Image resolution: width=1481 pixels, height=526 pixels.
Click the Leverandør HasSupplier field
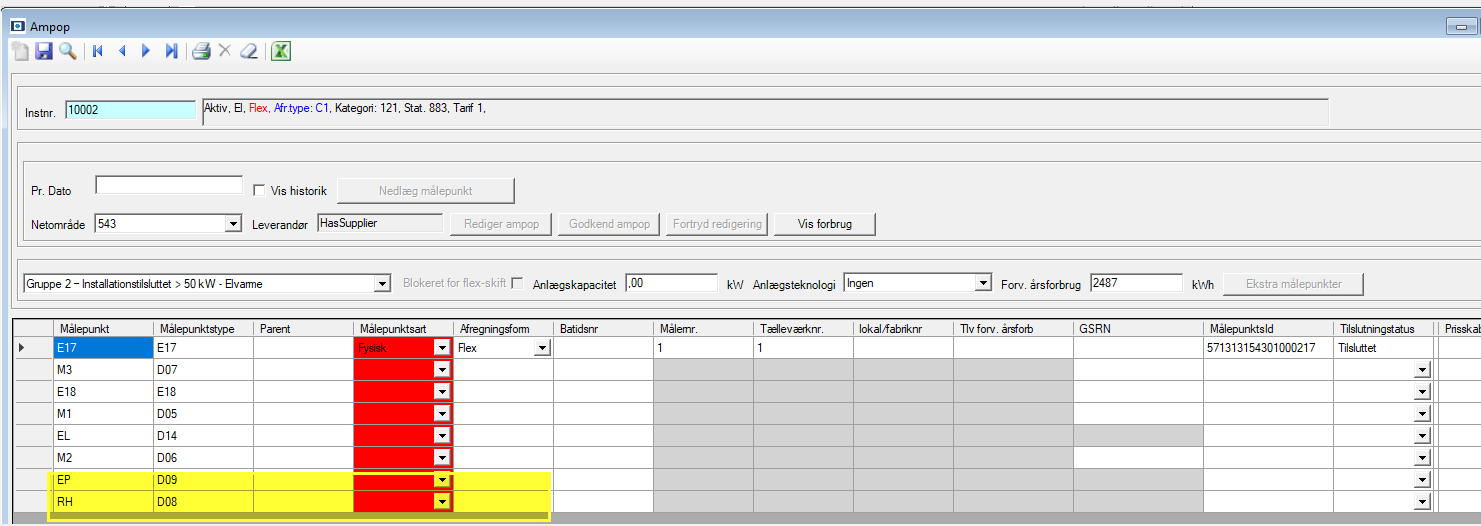[380, 224]
